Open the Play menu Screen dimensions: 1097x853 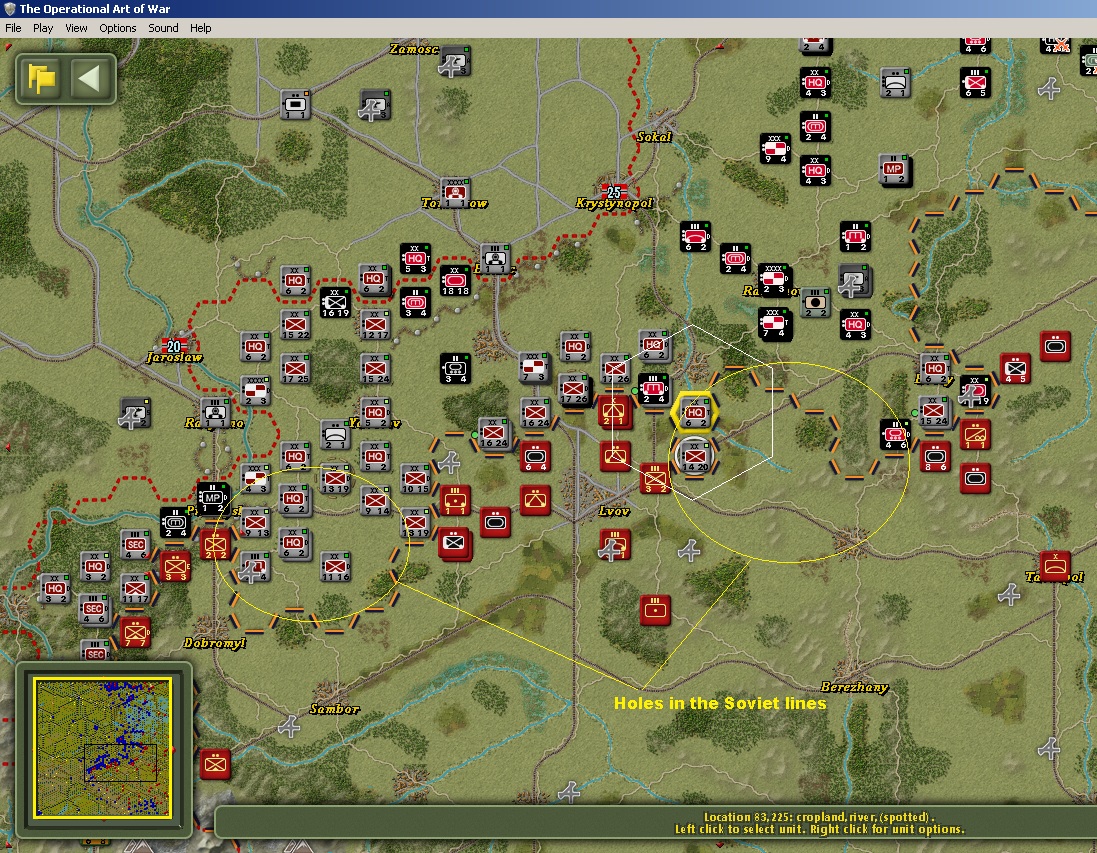pos(43,28)
